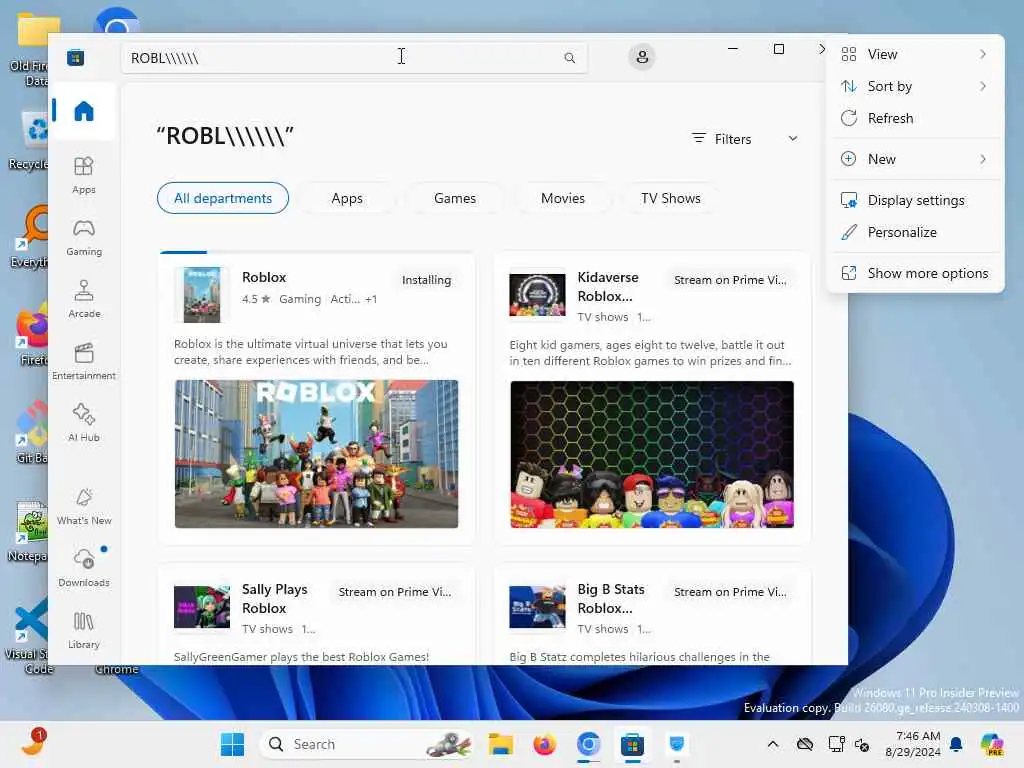Click the Everything search desktop shortcut
Image resolution: width=1024 pixels, height=768 pixels.
click(x=30, y=236)
